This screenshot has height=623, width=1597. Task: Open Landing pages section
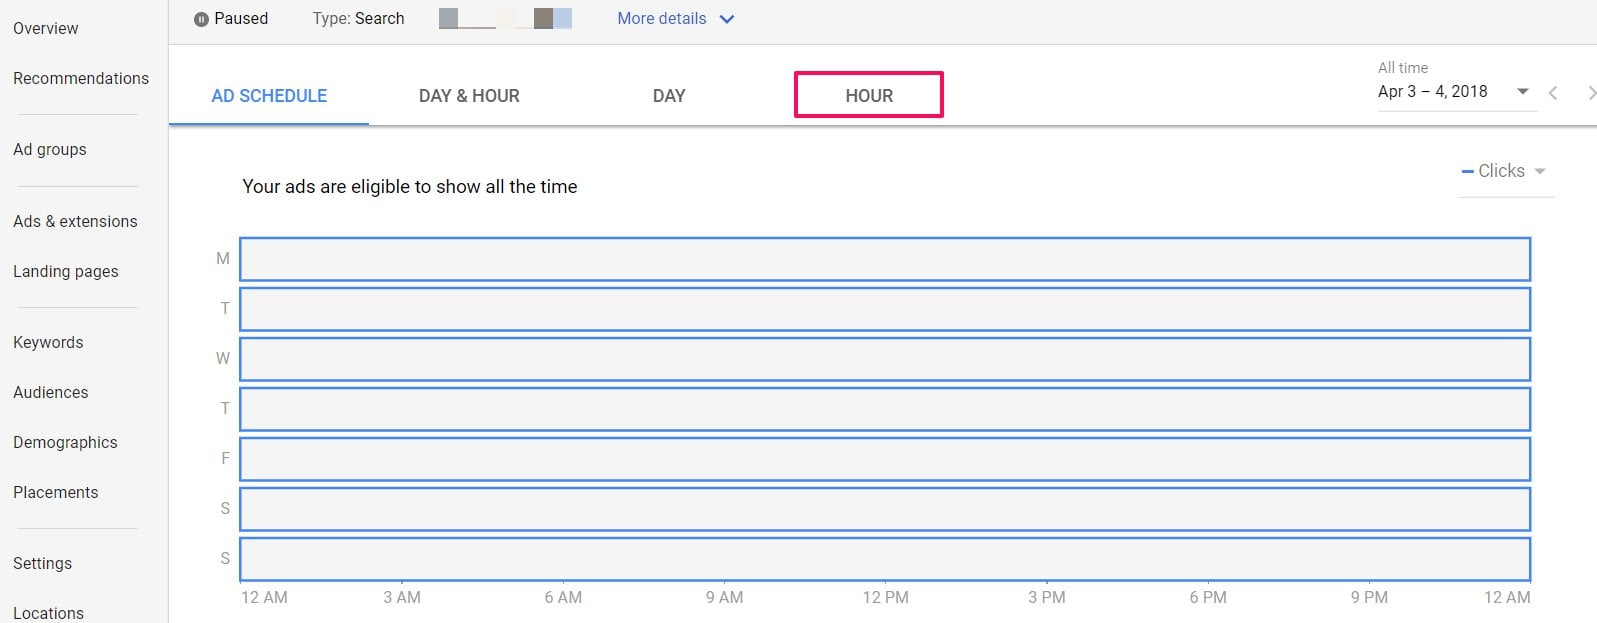[66, 271]
